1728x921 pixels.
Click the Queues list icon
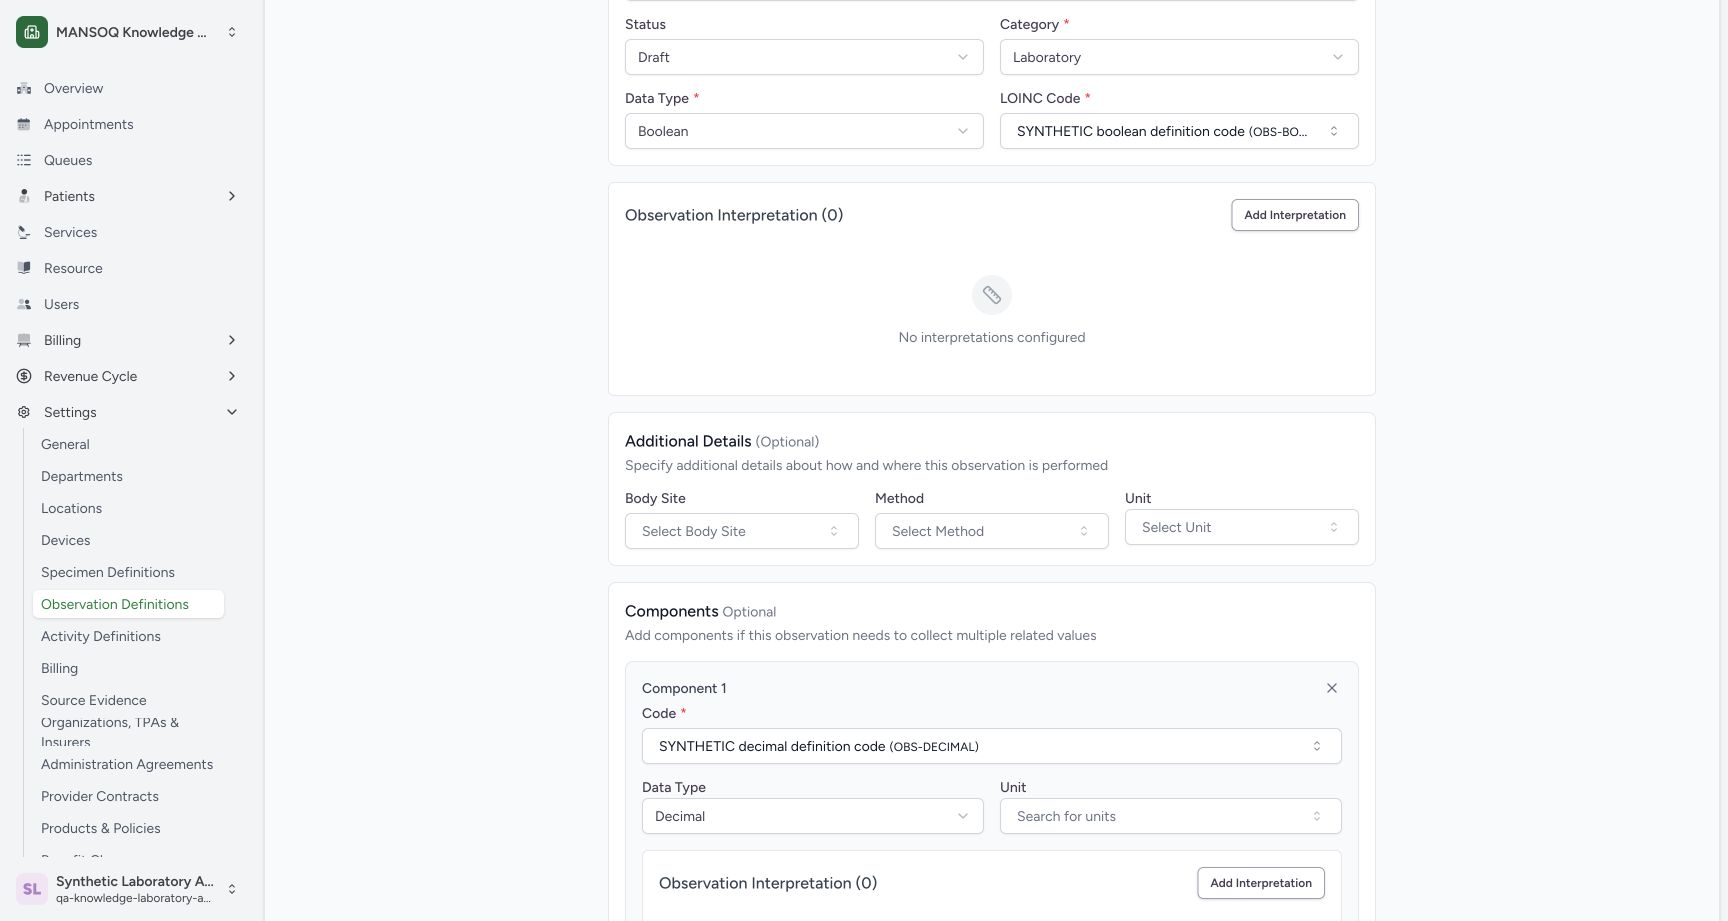(x=24, y=160)
